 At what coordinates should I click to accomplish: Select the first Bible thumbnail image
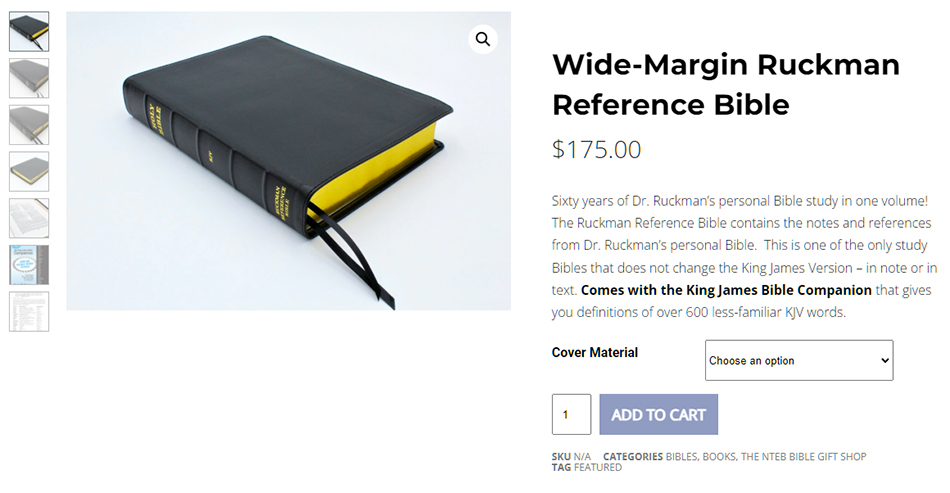pos(29,31)
